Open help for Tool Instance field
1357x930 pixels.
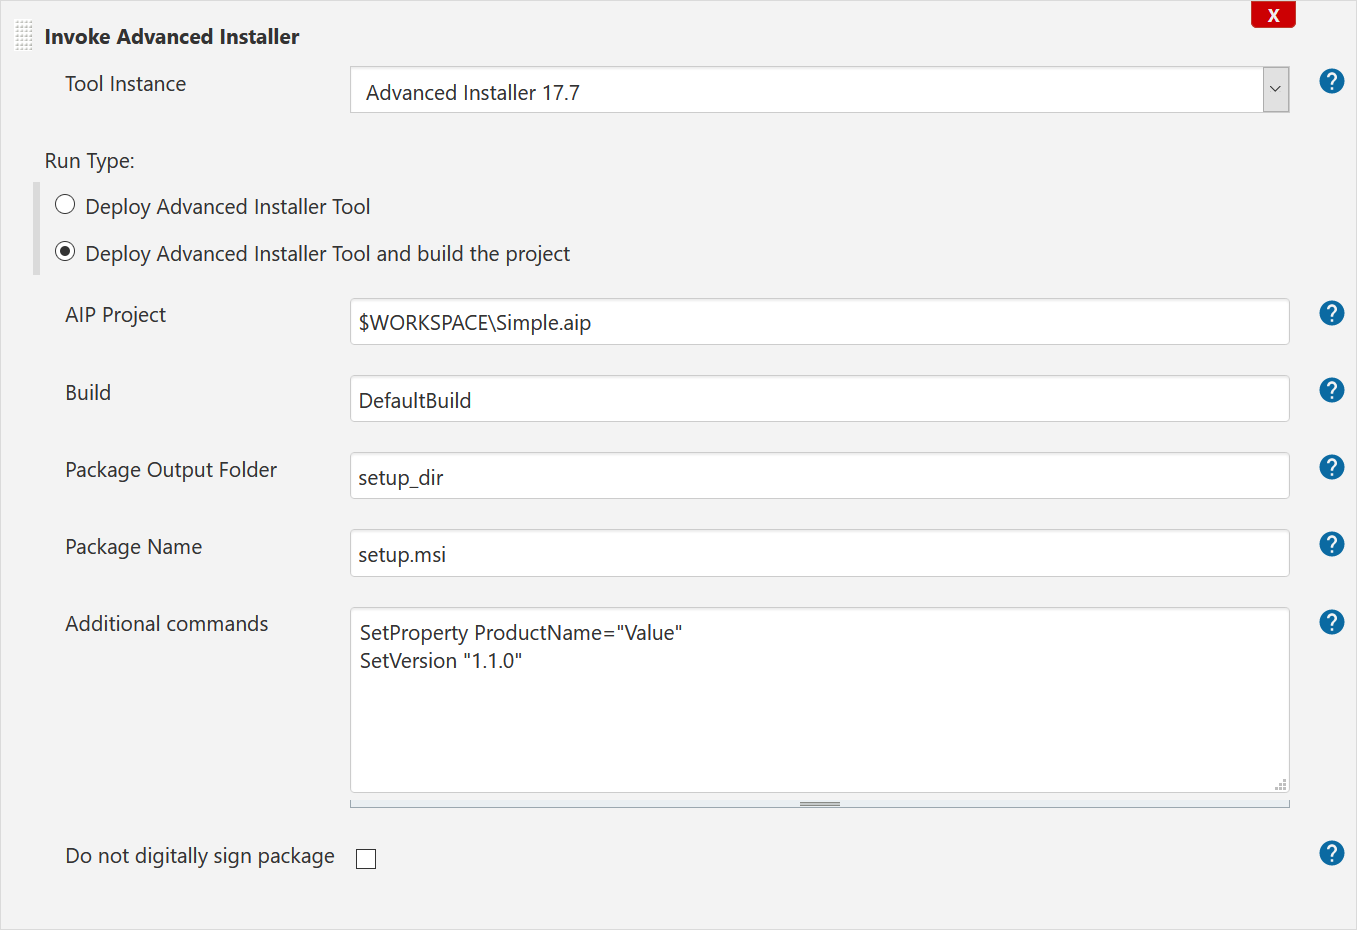pyautogui.click(x=1331, y=81)
